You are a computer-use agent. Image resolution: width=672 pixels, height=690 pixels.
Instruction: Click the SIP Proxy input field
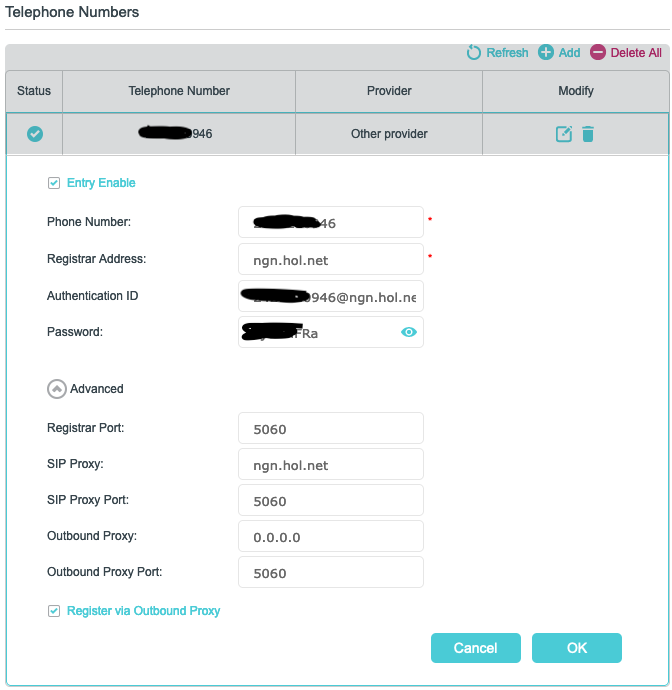coord(331,464)
